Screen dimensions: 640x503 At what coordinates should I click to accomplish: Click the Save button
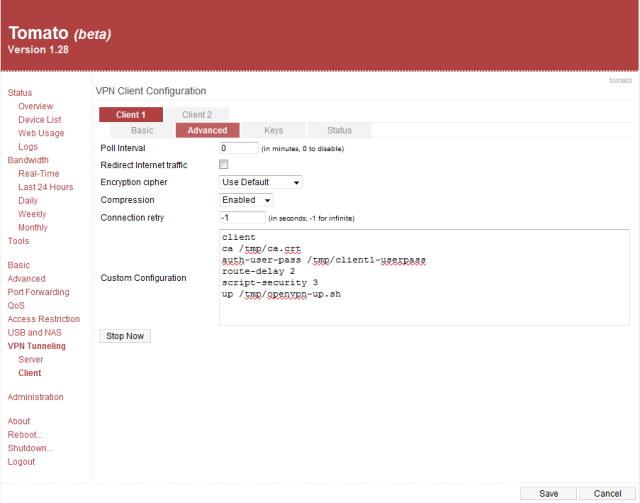548,494
